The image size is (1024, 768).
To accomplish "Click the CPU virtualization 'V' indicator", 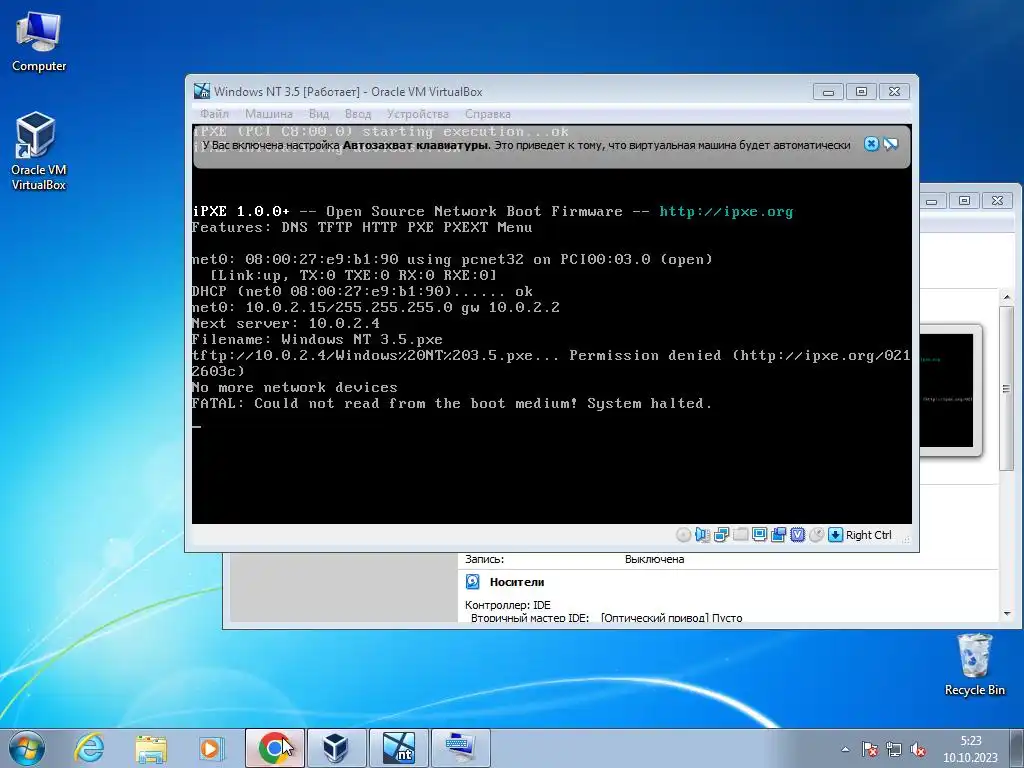I will coord(797,535).
